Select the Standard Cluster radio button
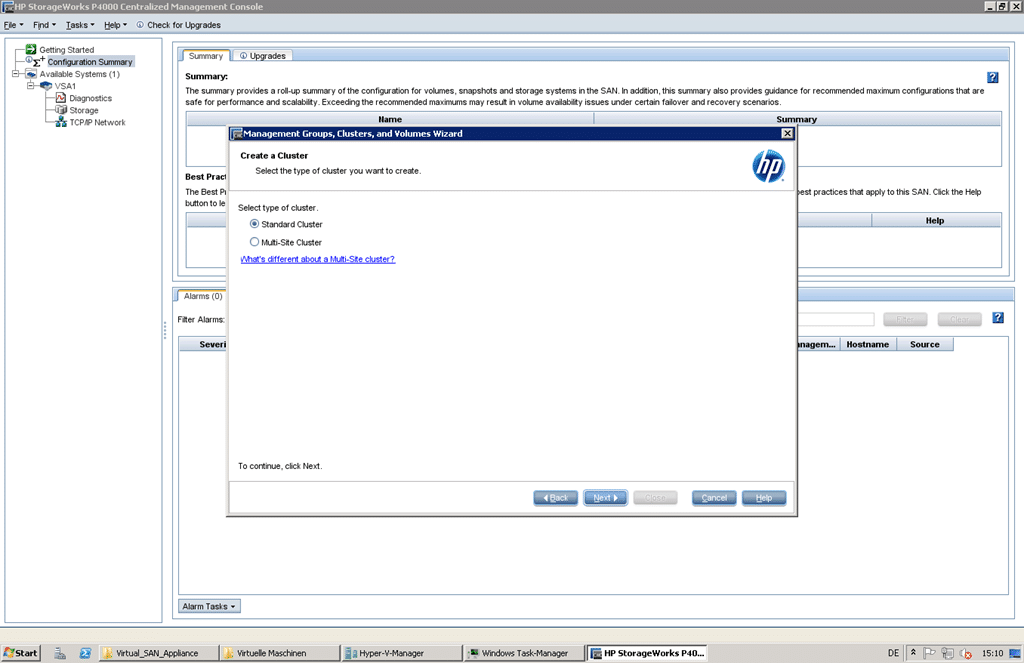 point(254,223)
